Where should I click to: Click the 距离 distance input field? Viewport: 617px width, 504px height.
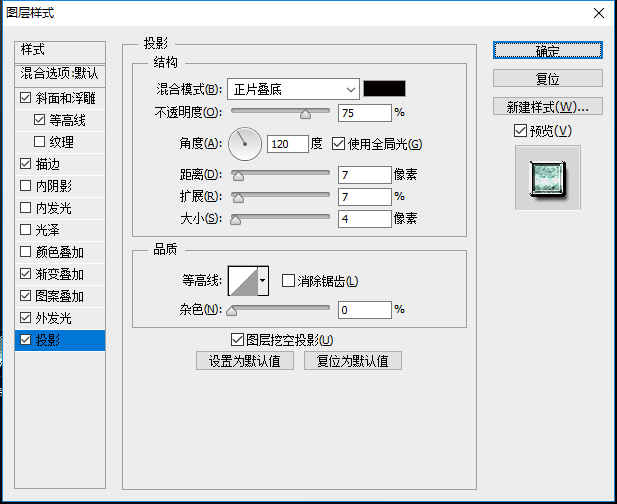[x=364, y=175]
